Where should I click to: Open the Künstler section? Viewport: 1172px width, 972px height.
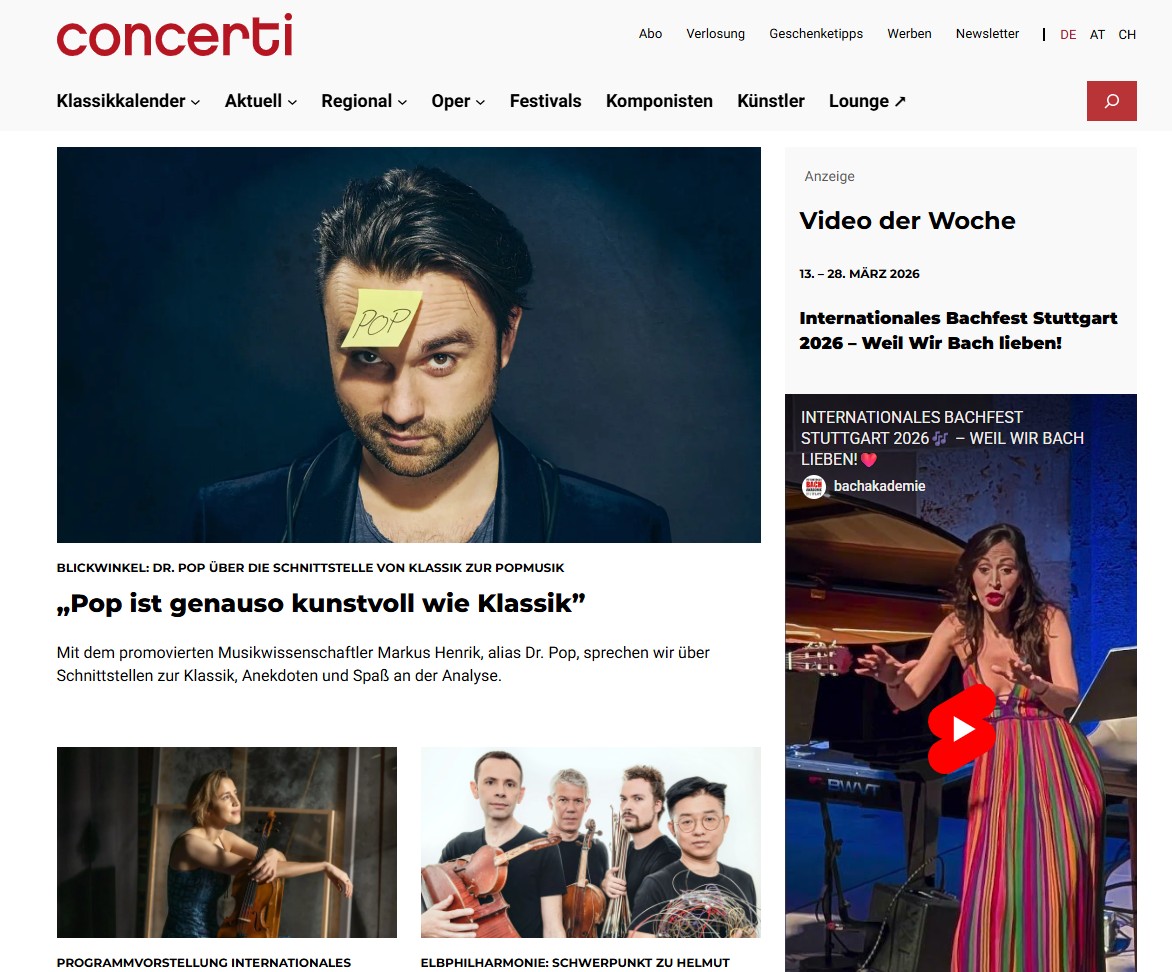click(x=771, y=101)
